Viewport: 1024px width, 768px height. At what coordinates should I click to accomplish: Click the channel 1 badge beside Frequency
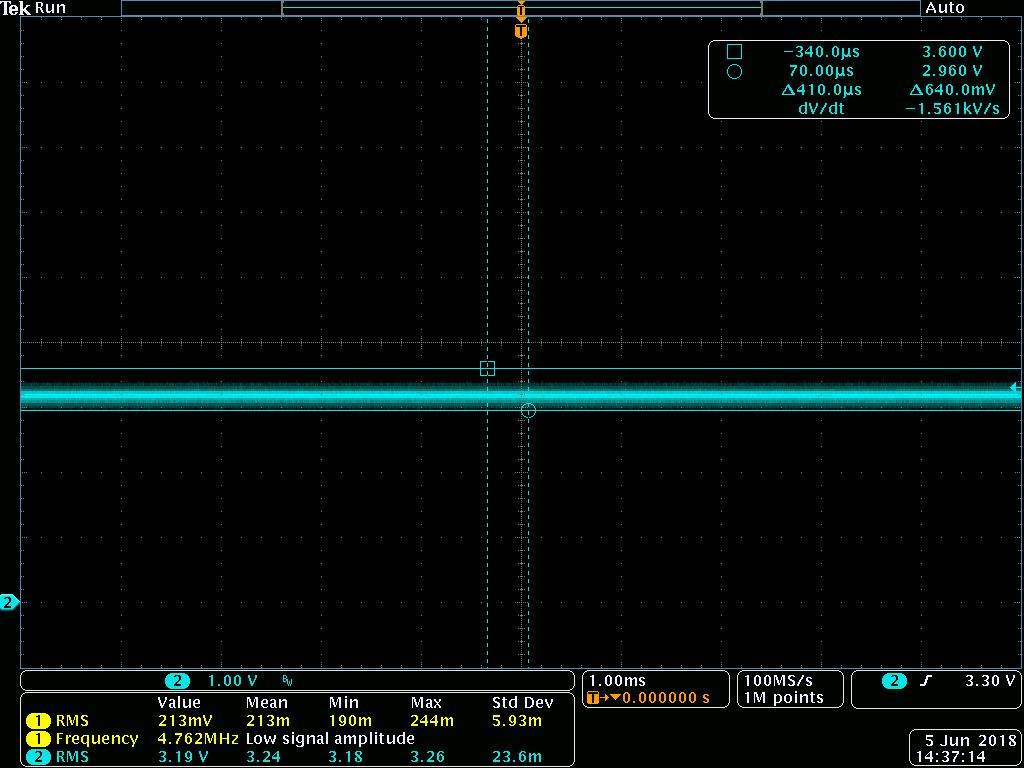coord(38,739)
